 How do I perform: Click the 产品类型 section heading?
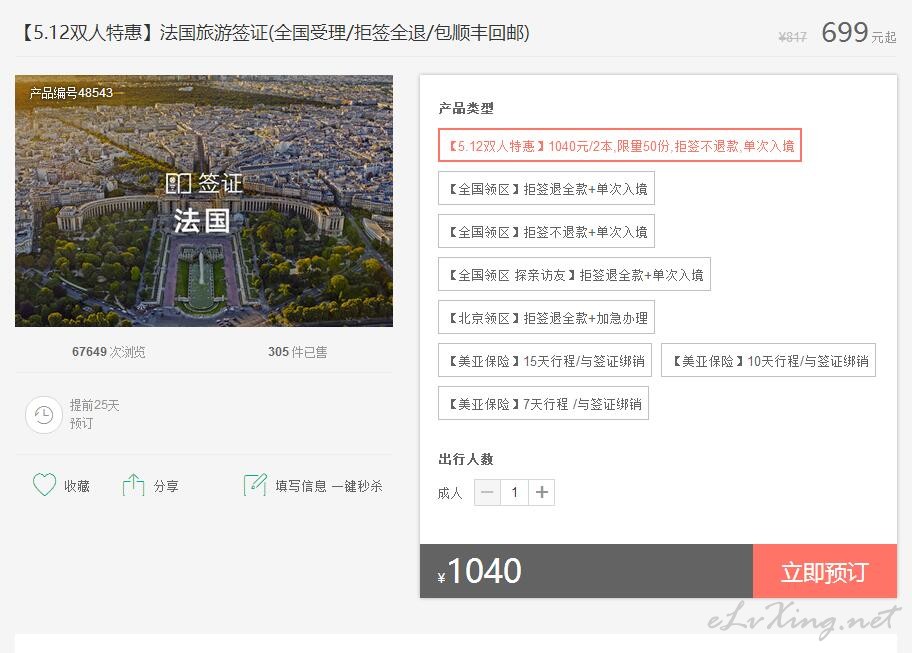(x=466, y=108)
